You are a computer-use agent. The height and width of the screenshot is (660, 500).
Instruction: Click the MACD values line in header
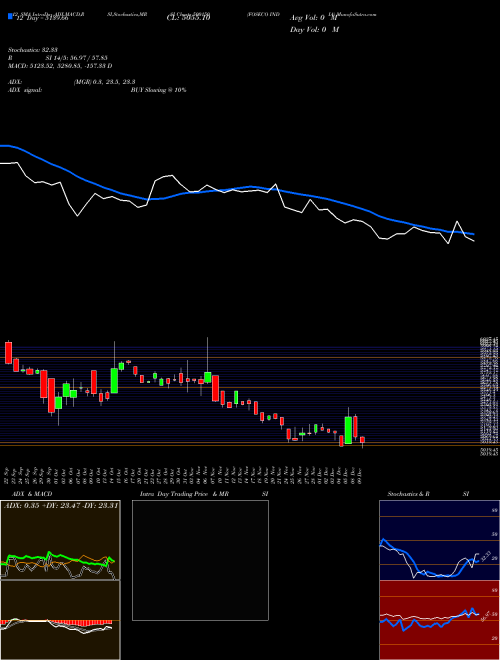[60, 66]
